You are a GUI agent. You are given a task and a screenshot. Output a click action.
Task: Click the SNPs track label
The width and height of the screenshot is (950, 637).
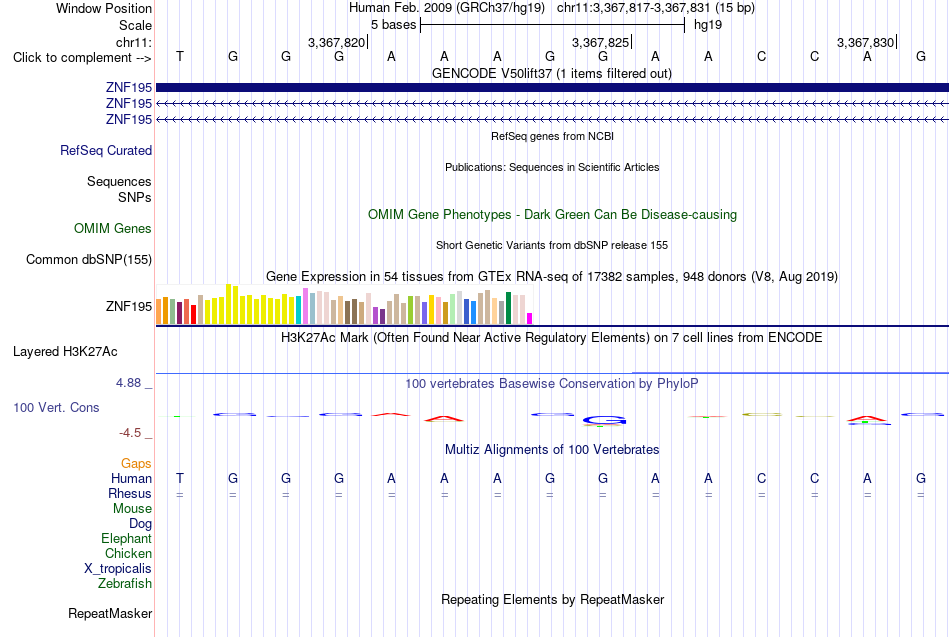tap(135, 198)
